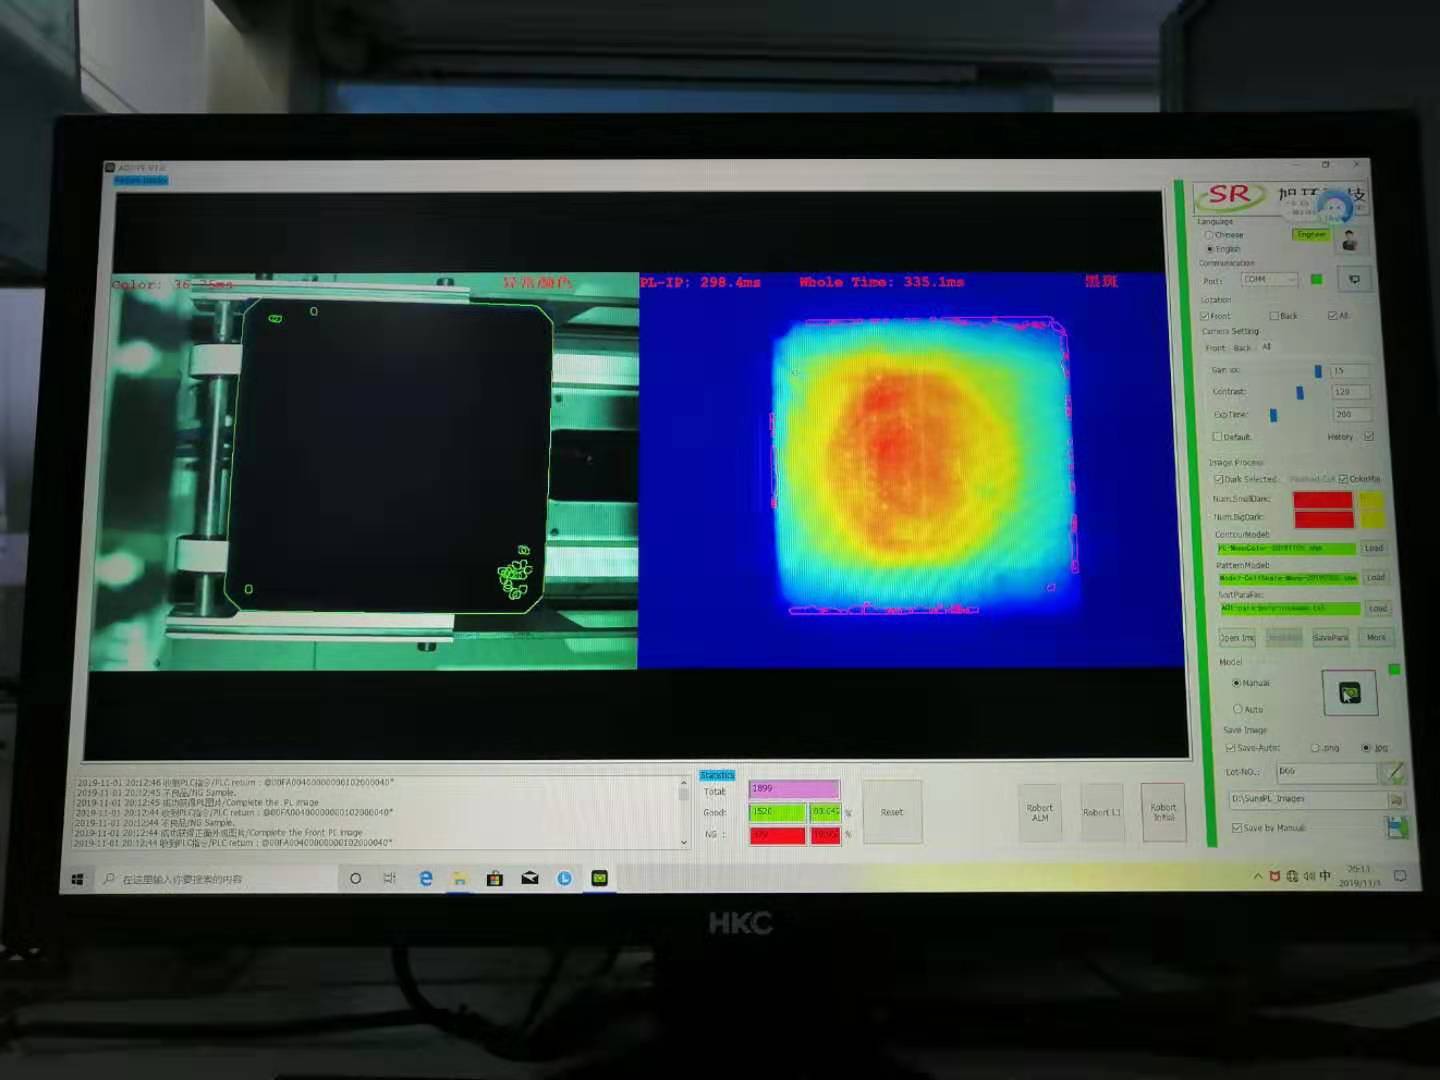Click the Lot-NO input field

point(1326,772)
